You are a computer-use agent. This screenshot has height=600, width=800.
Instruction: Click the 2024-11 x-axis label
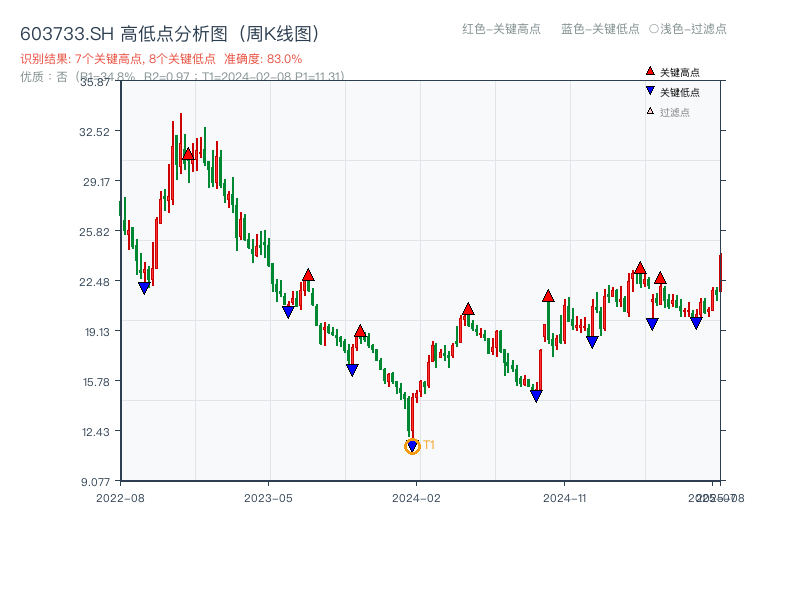click(x=564, y=498)
